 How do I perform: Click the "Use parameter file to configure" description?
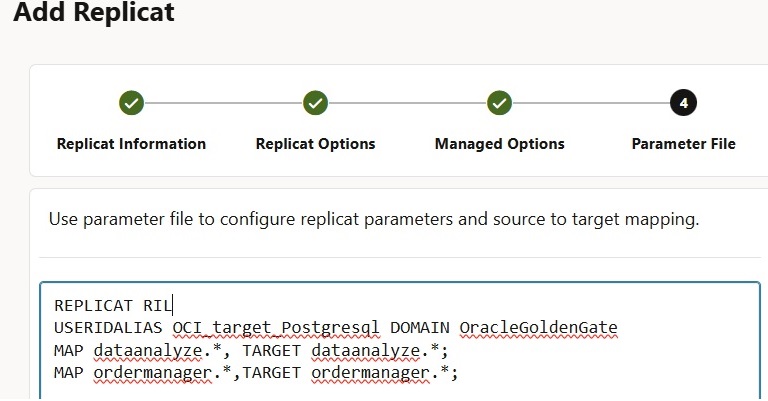(x=374, y=219)
